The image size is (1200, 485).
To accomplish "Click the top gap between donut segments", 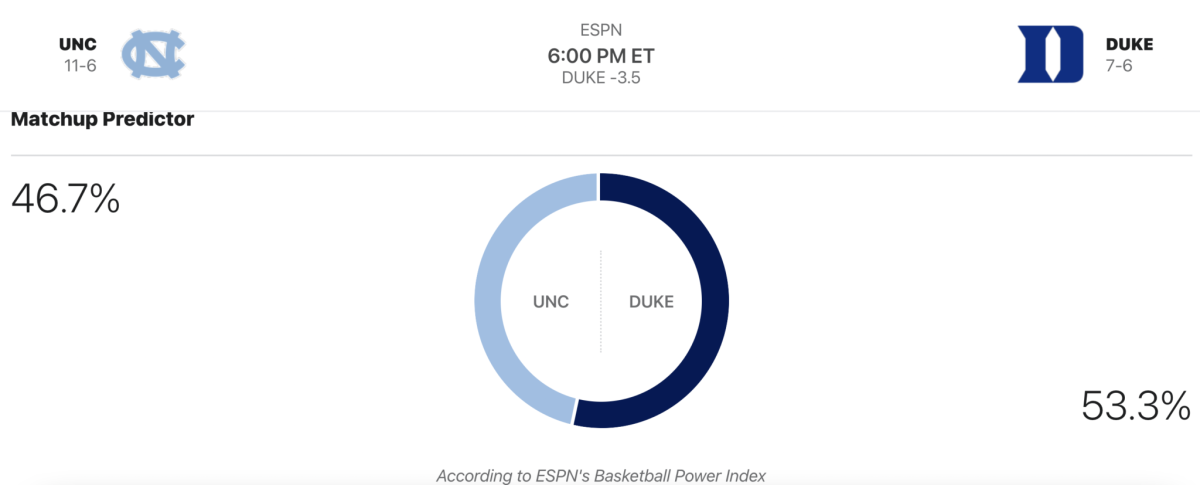I will coord(599,185).
